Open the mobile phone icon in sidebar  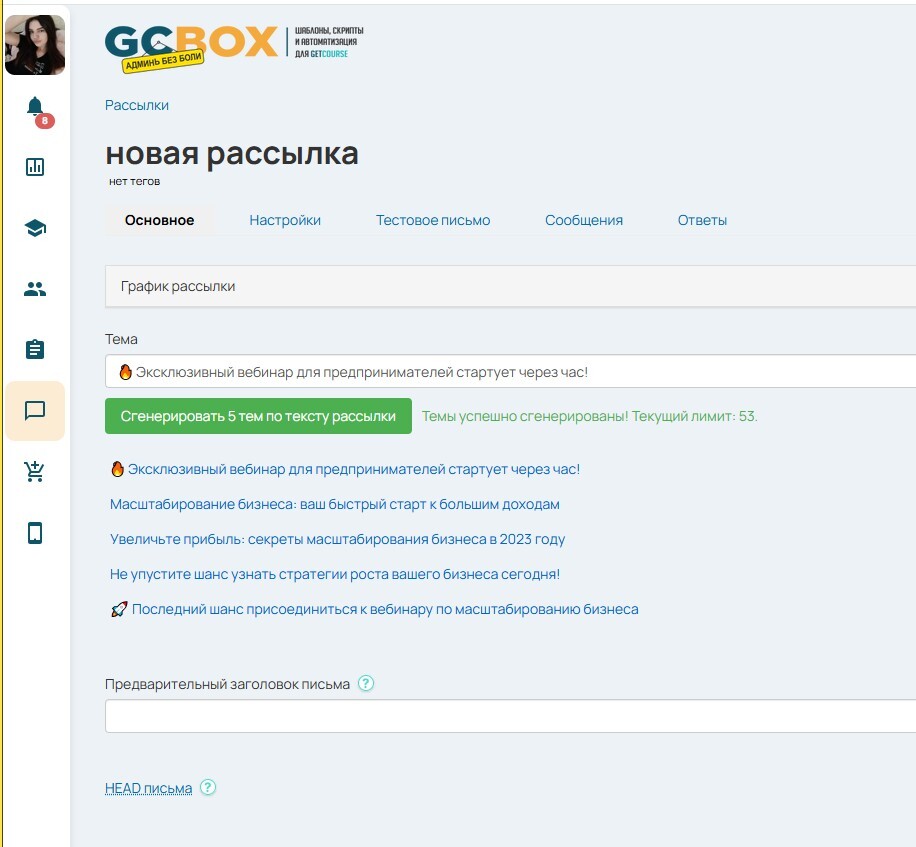[x=35, y=533]
